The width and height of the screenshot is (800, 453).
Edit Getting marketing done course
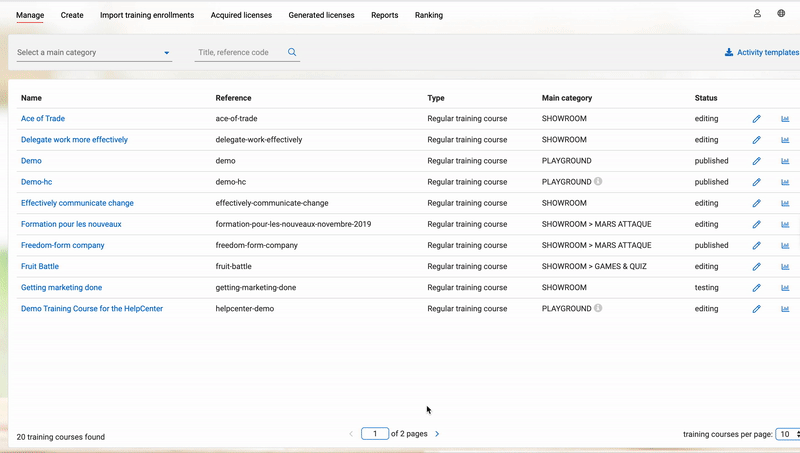[756, 288]
